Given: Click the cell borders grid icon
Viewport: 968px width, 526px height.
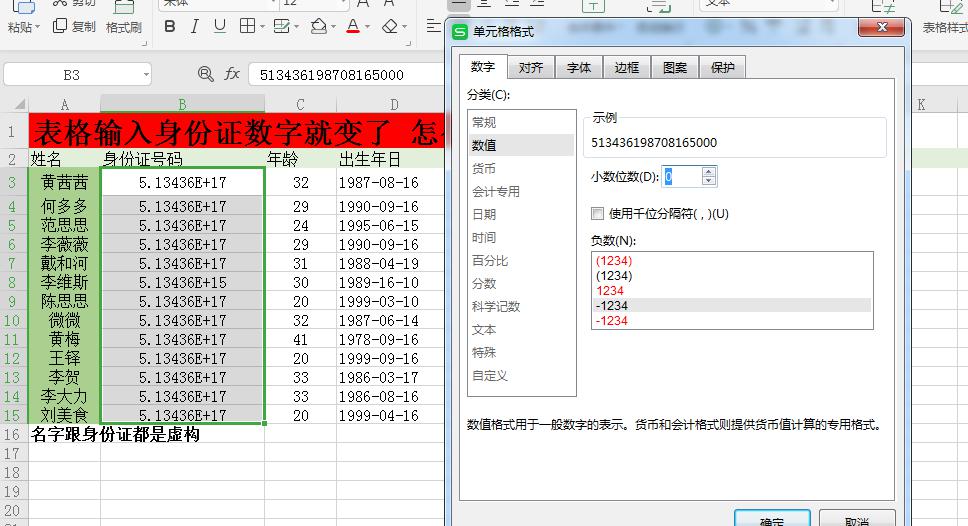Looking at the screenshot, I should point(247,27).
